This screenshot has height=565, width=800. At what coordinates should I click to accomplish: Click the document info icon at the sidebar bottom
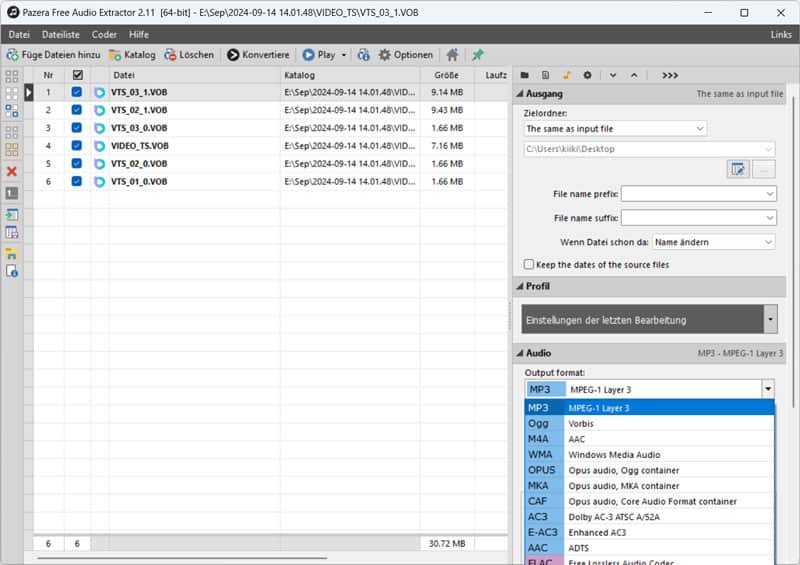(x=12, y=272)
